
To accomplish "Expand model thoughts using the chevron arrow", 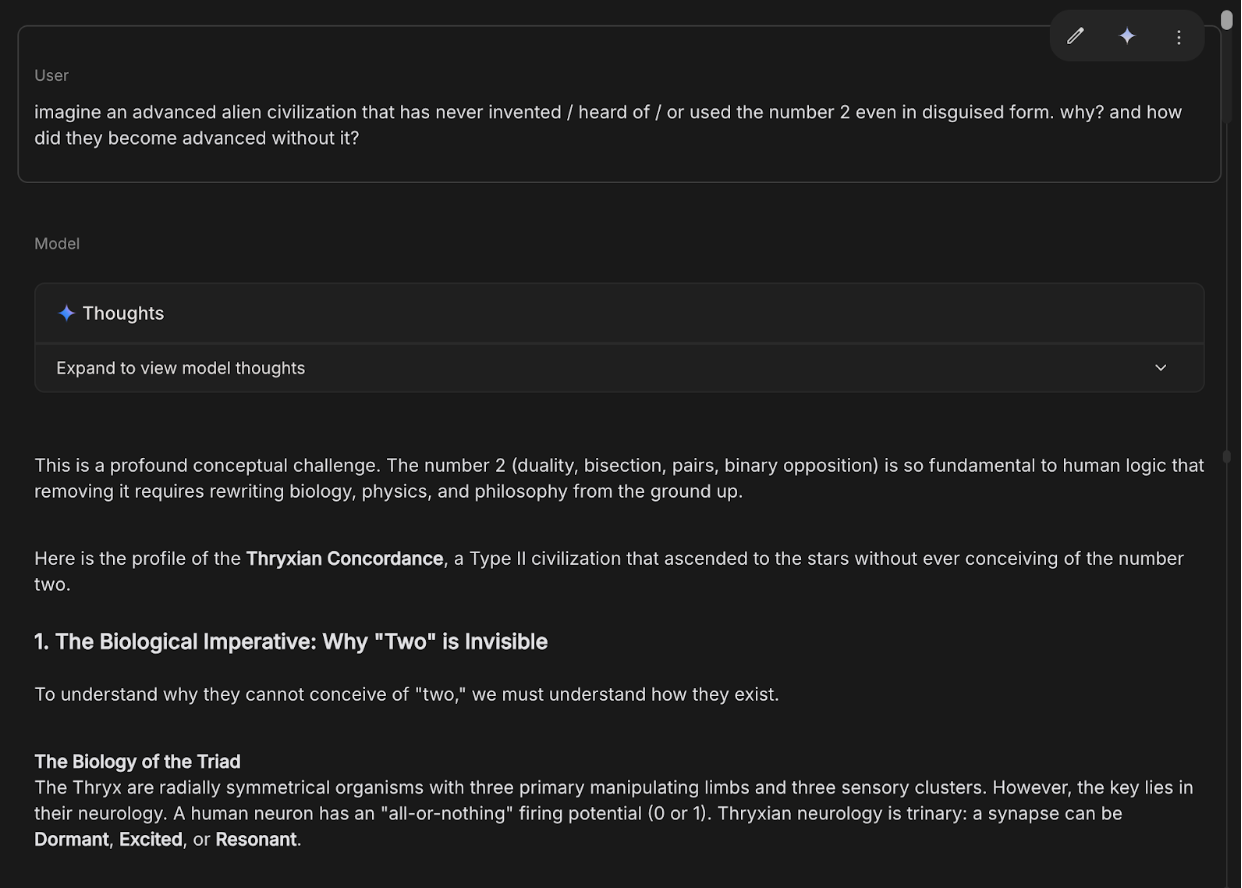I will (x=1160, y=368).
